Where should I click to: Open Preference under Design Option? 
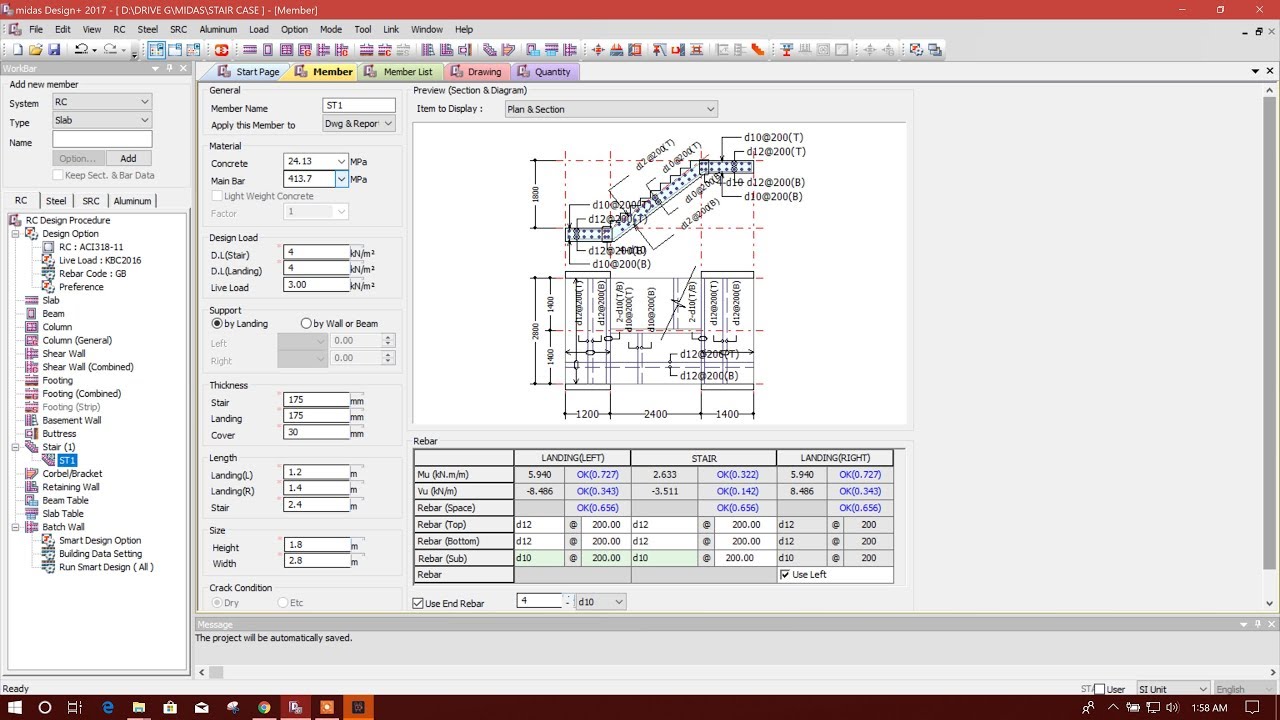81,287
